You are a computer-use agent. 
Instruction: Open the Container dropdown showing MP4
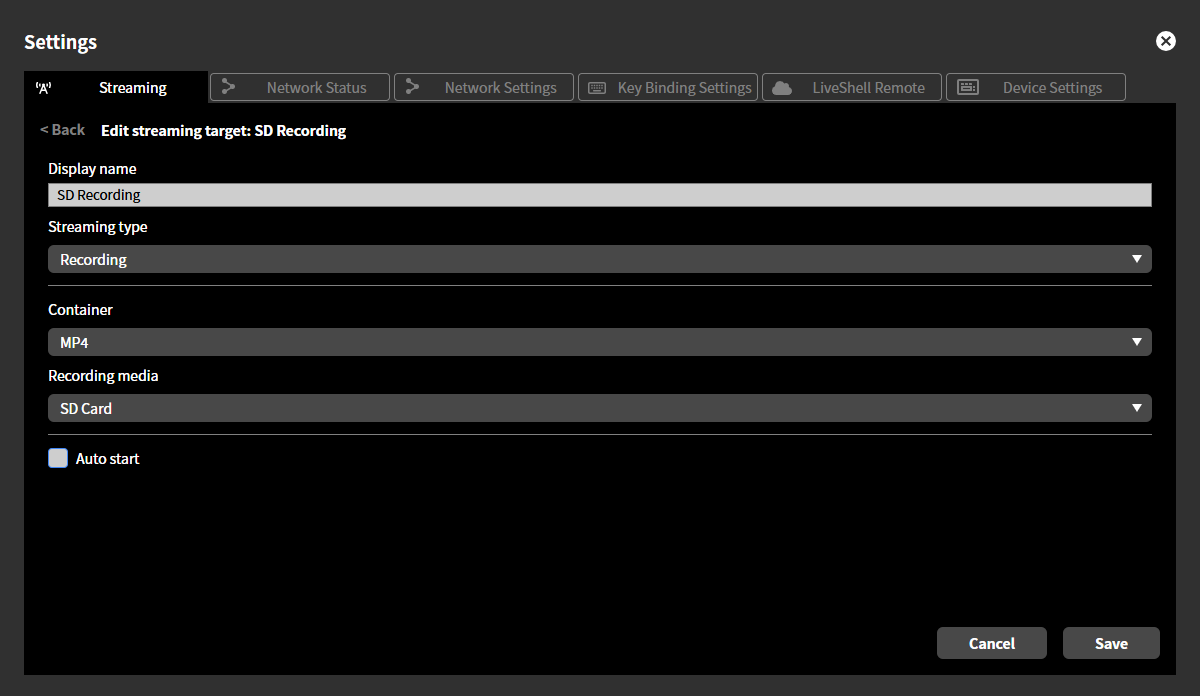tap(600, 341)
